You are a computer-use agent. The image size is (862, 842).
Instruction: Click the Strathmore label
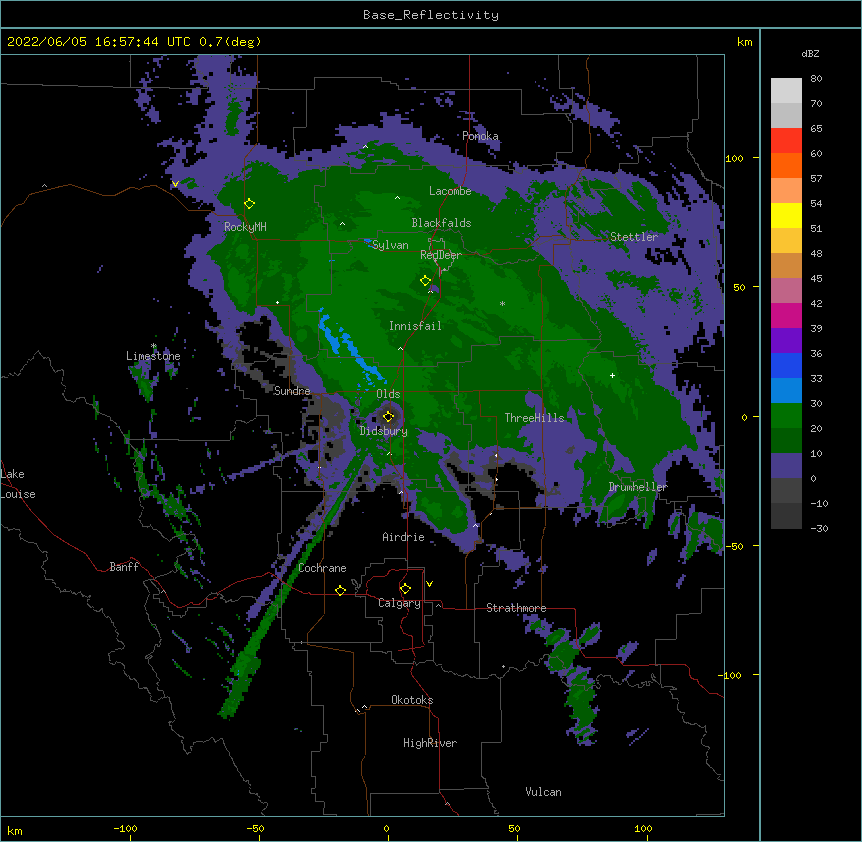(516, 608)
